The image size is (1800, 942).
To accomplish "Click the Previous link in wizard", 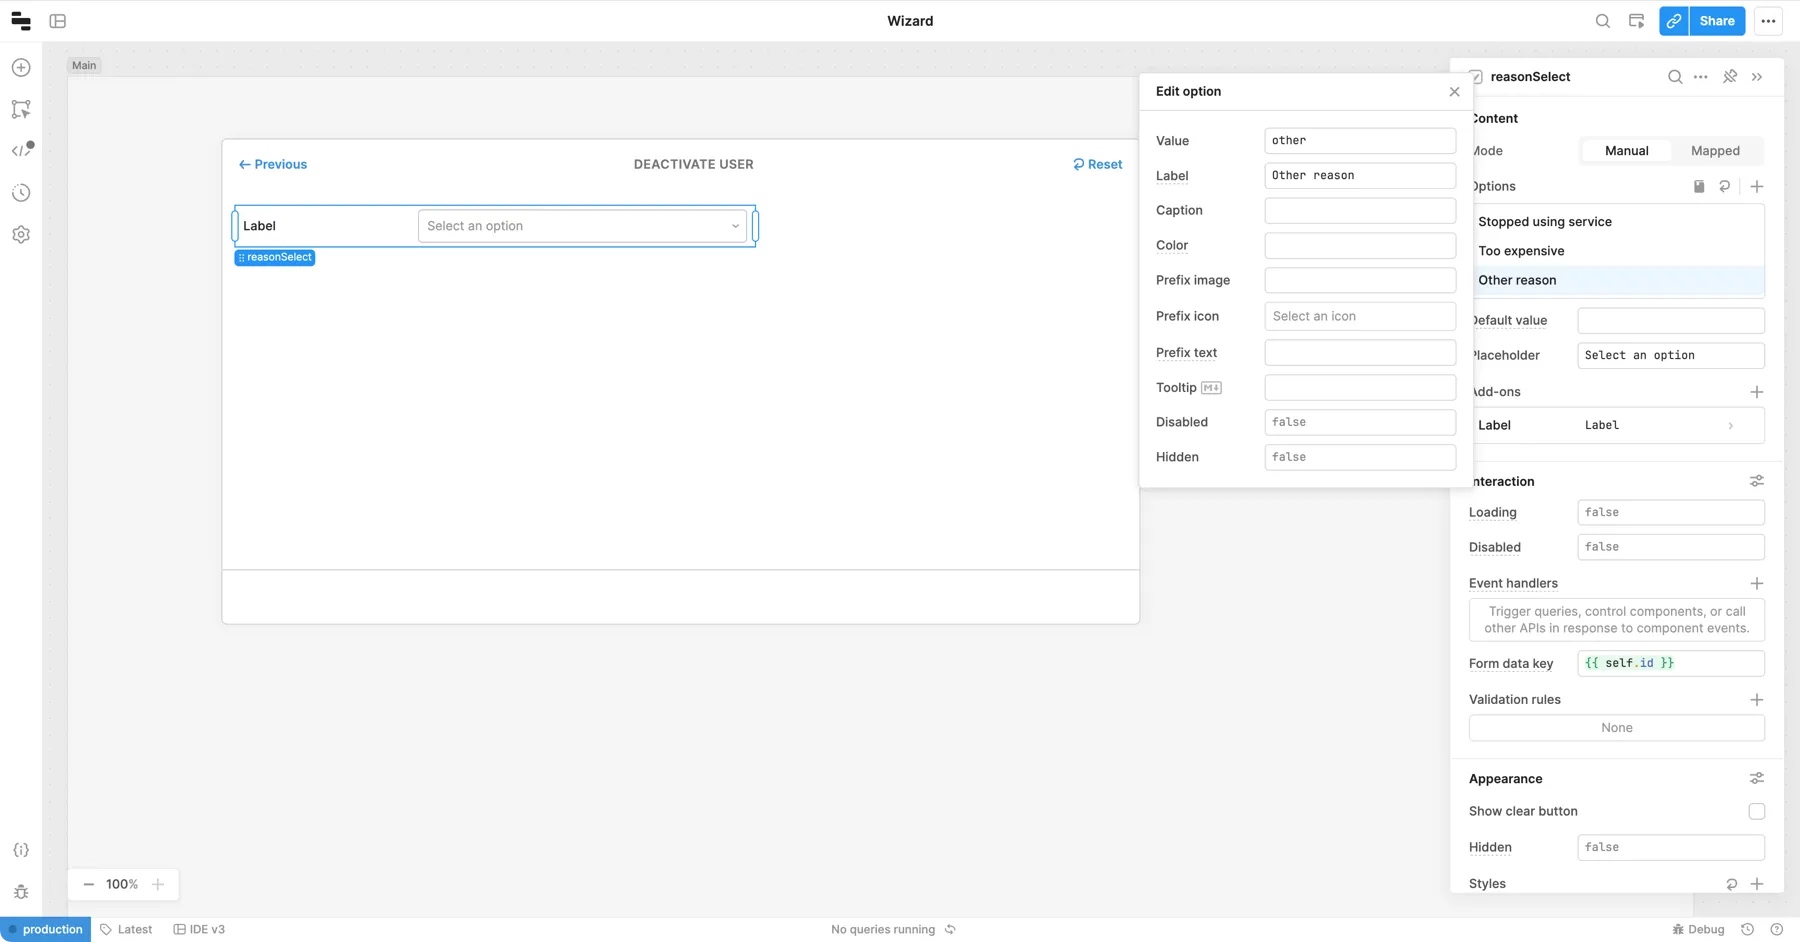I will coord(273,164).
